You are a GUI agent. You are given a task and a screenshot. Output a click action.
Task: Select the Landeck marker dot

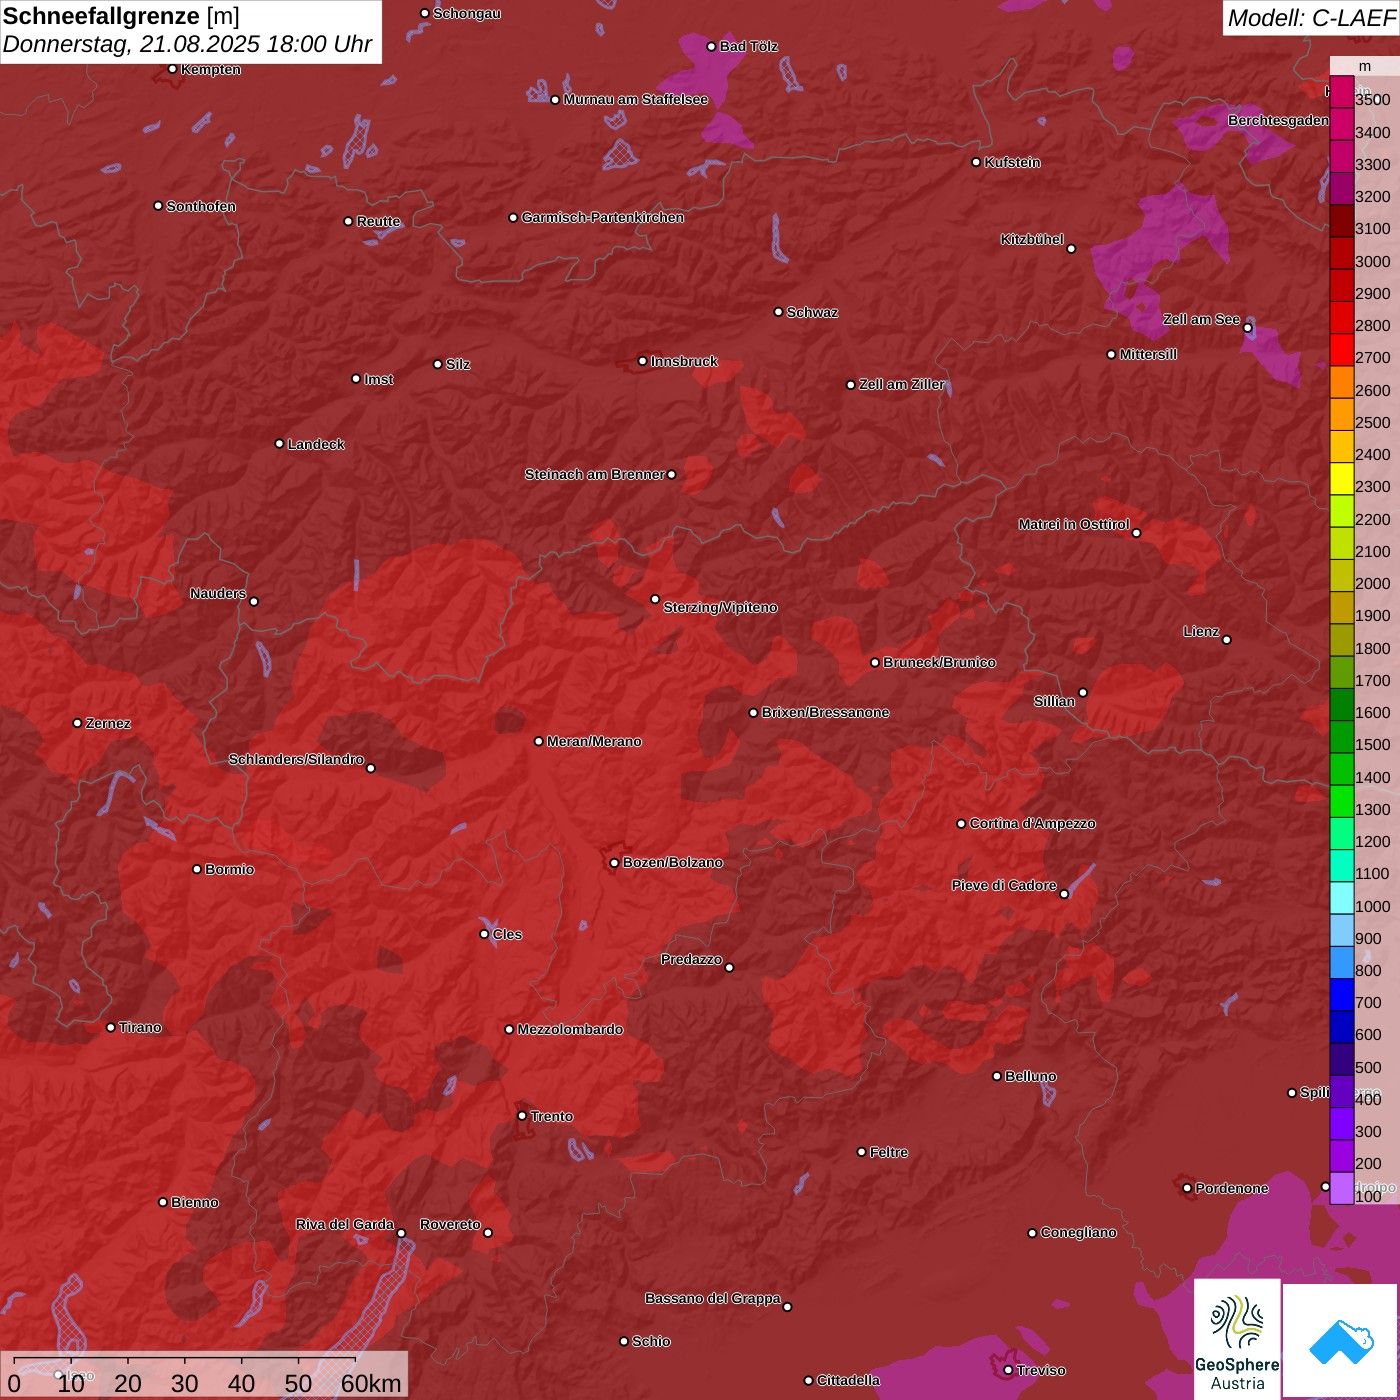coord(280,444)
